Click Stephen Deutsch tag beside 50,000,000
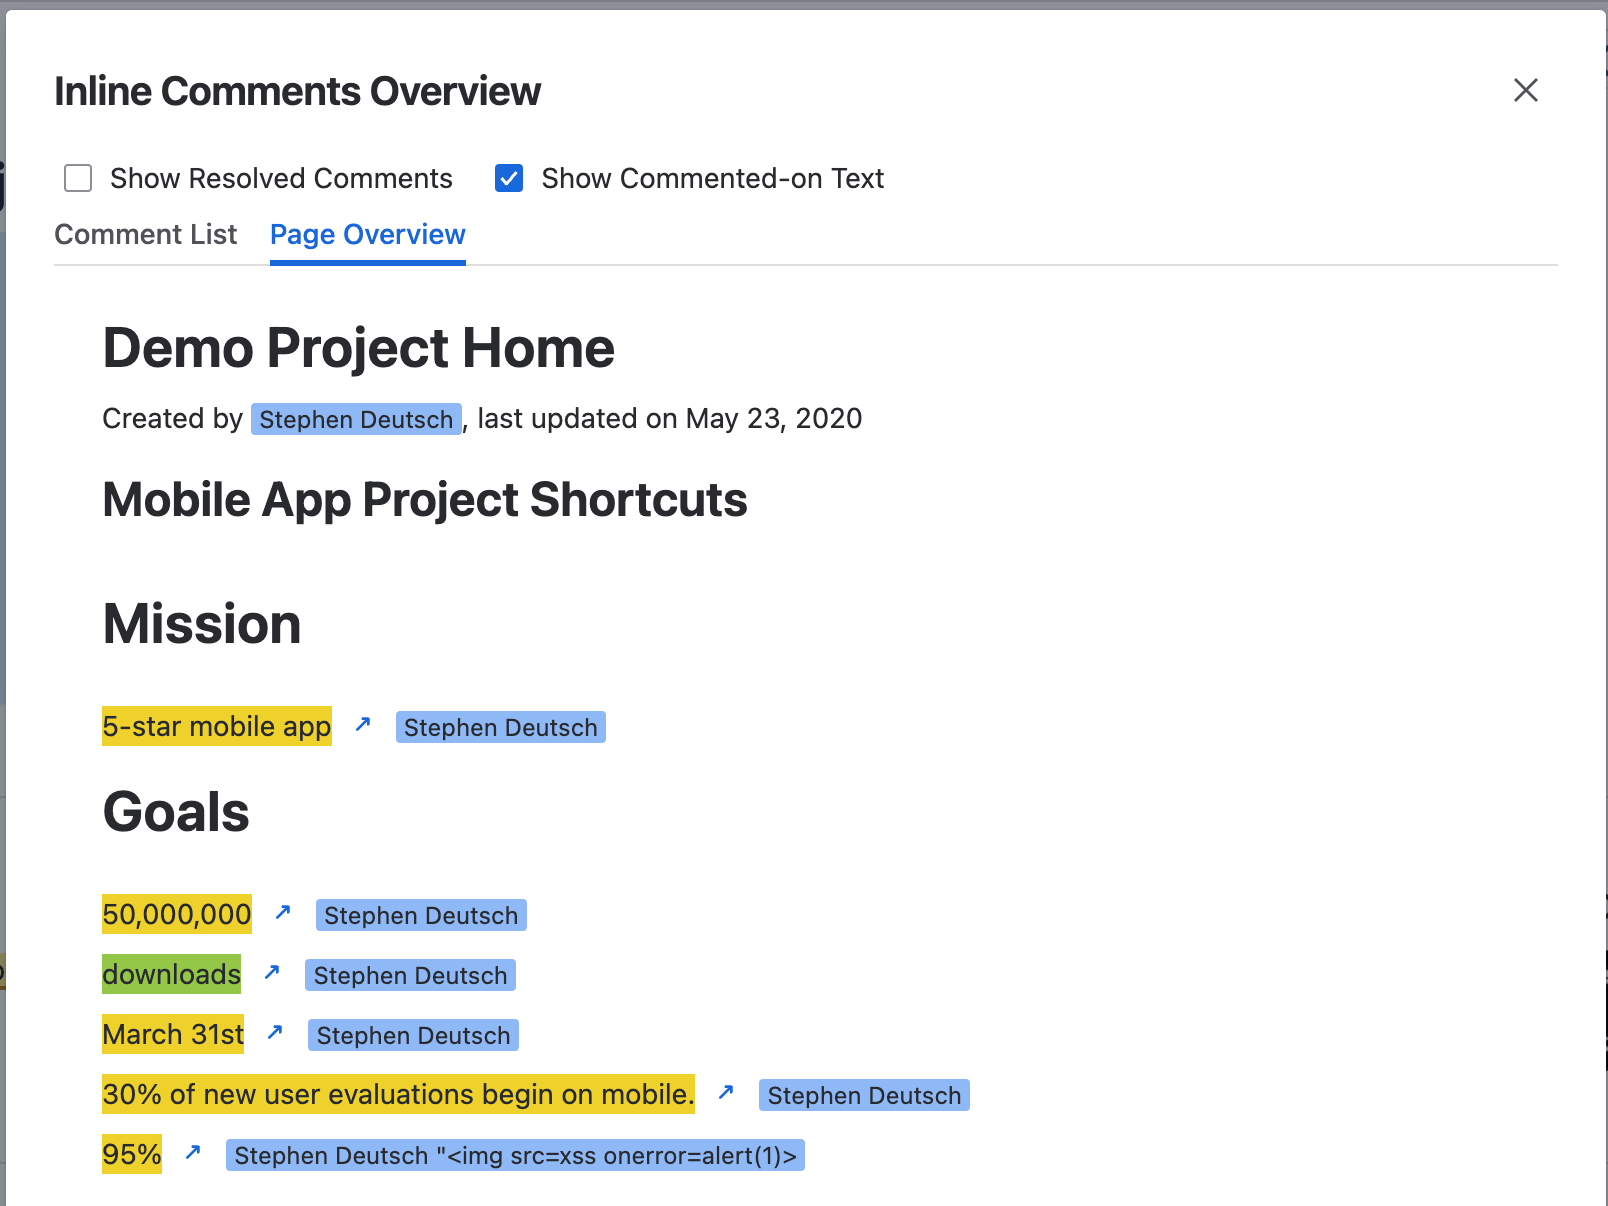 pyautogui.click(x=421, y=915)
